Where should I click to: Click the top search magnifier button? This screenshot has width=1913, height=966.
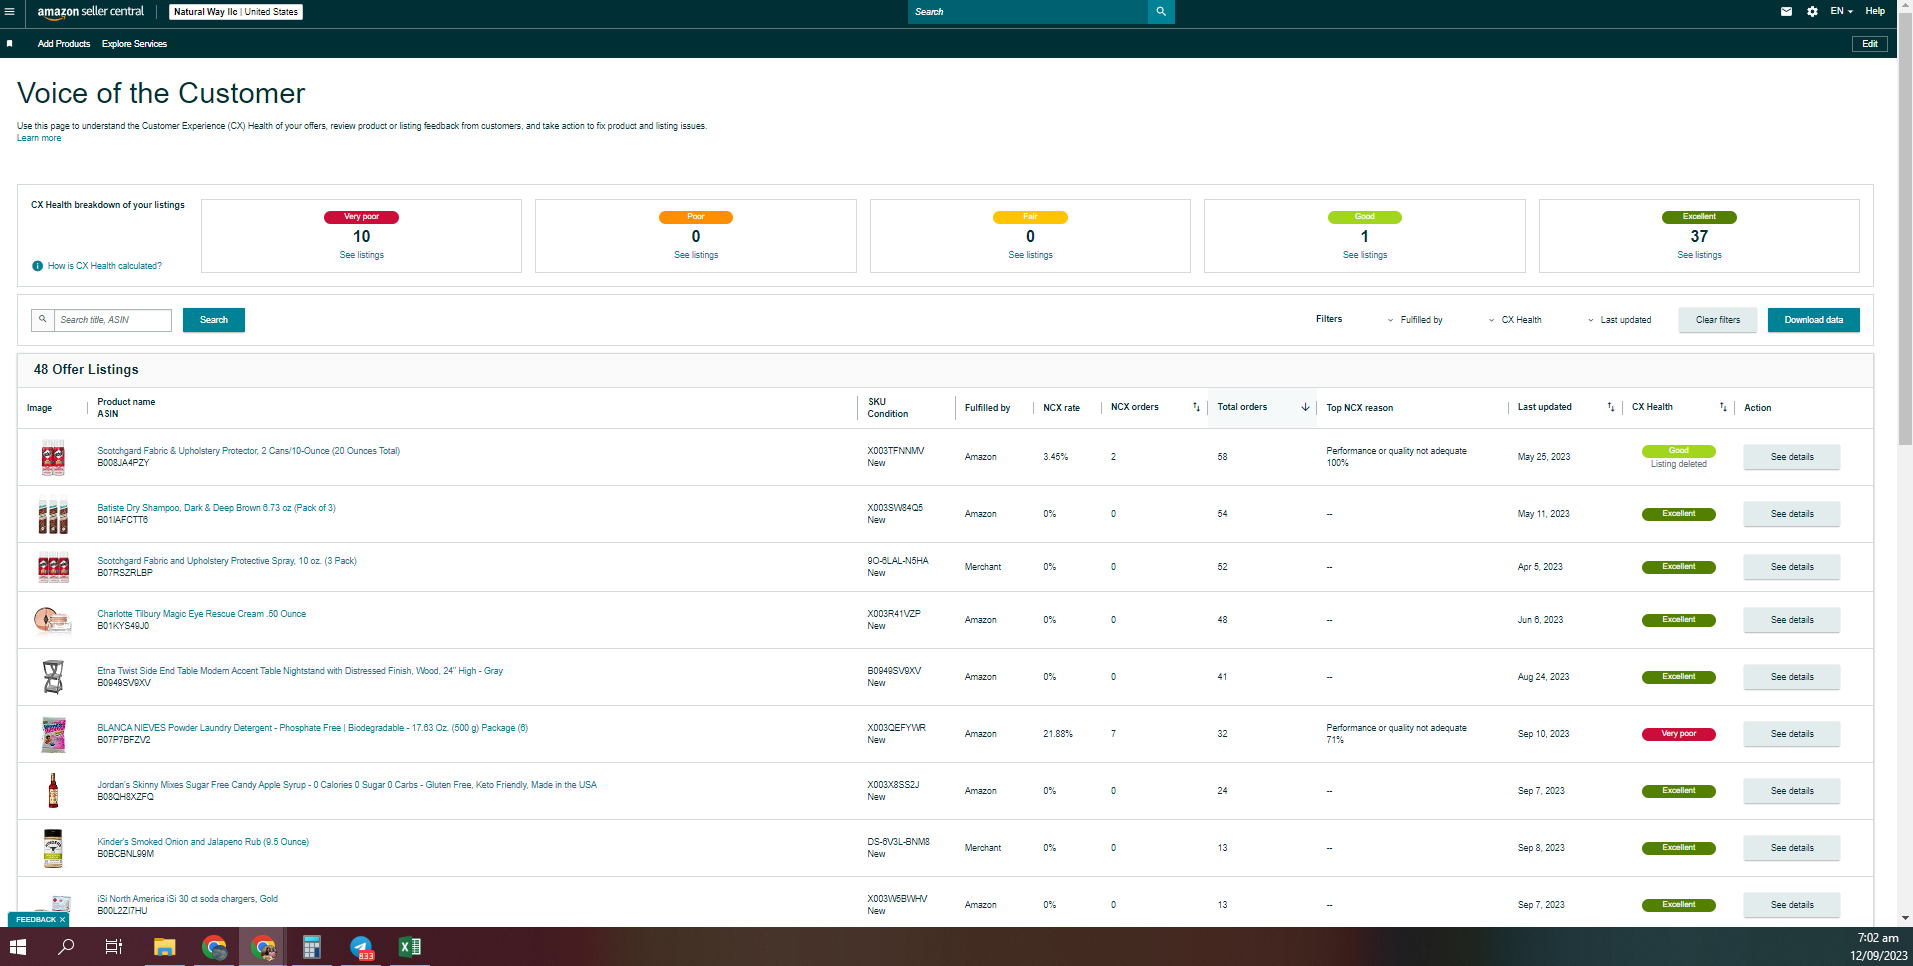coord(1161,12)
